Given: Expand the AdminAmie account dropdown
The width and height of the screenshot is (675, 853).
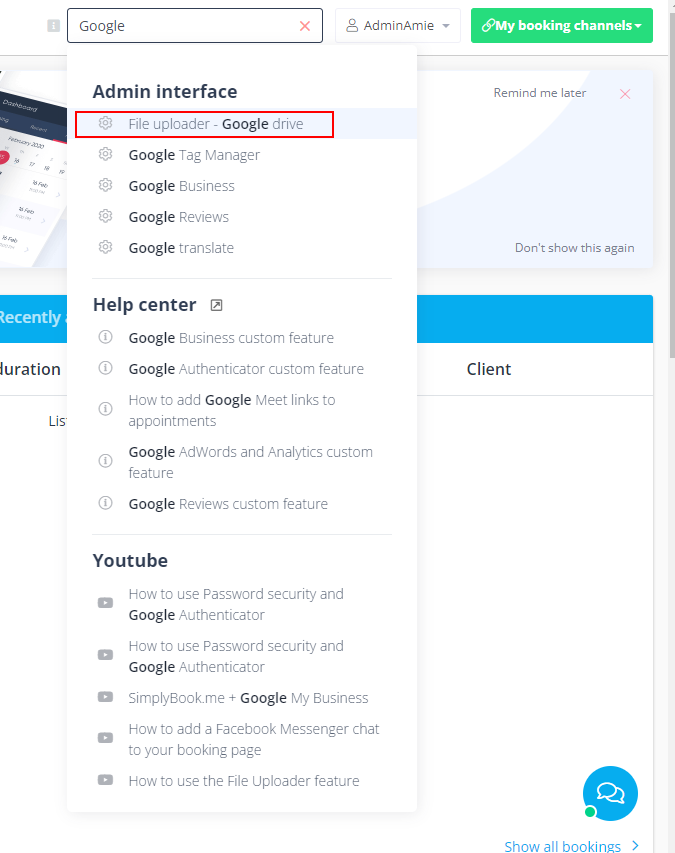Looking at the screenshot, I should [x=398, y=26].
